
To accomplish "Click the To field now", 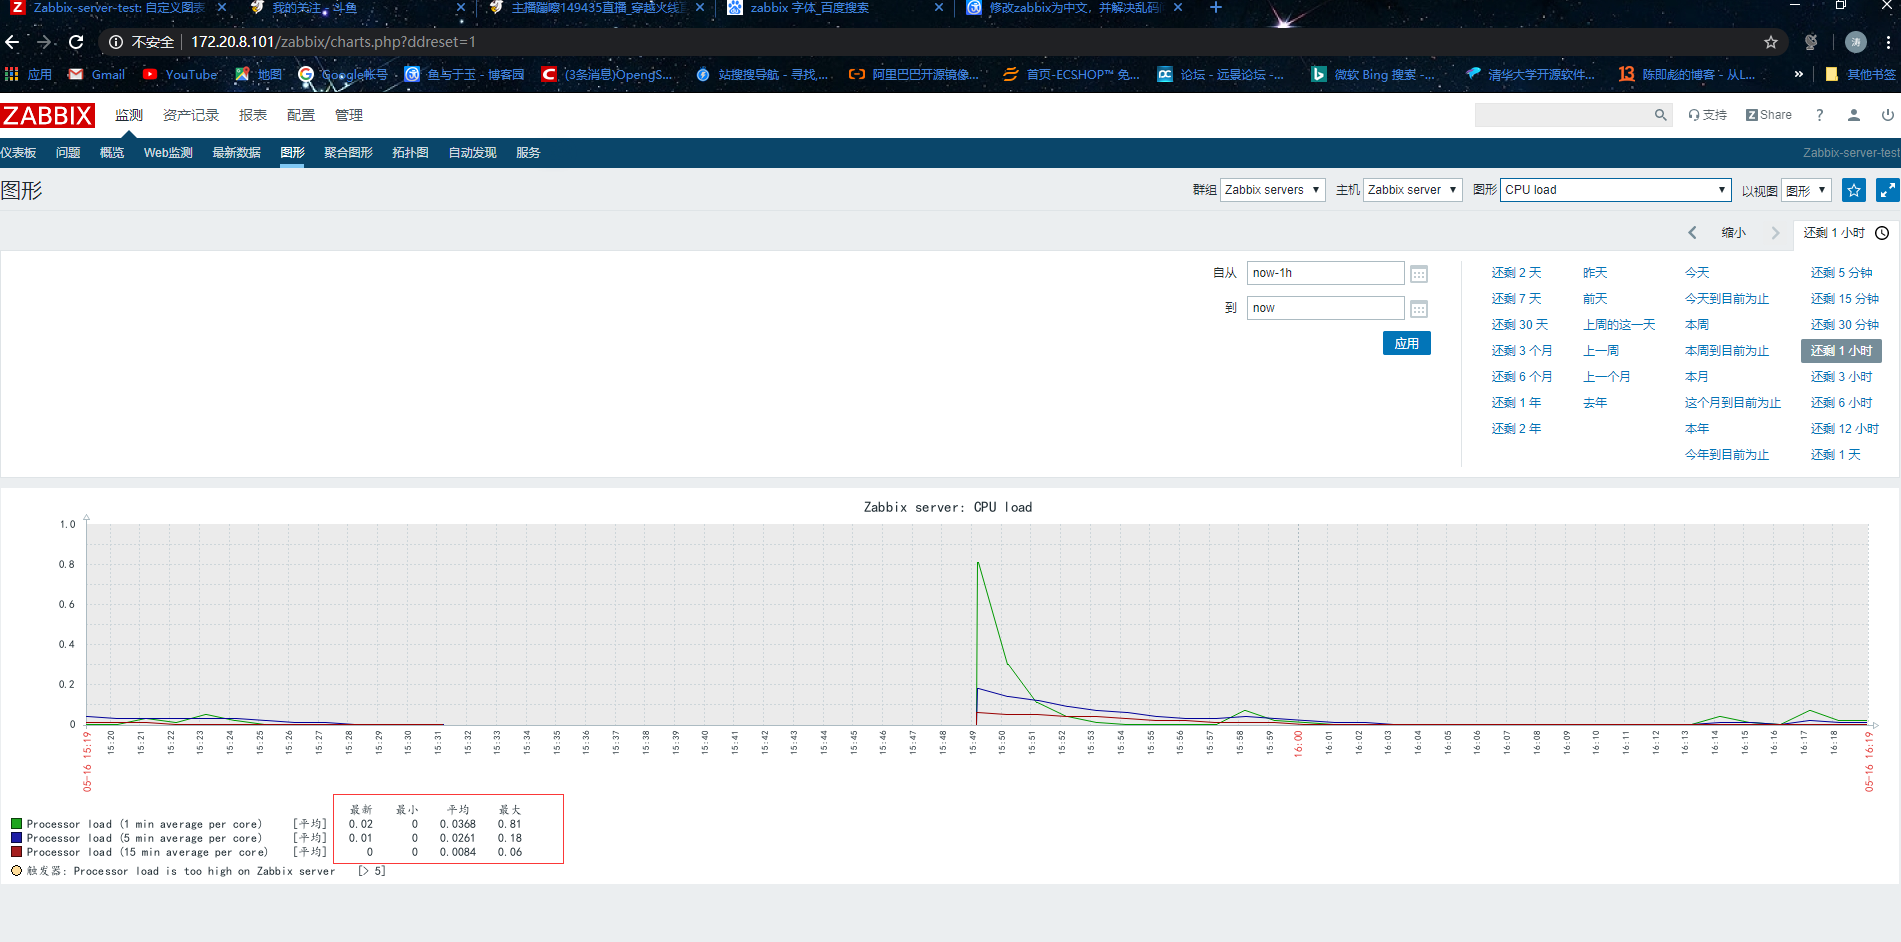I will point(1325,308).
